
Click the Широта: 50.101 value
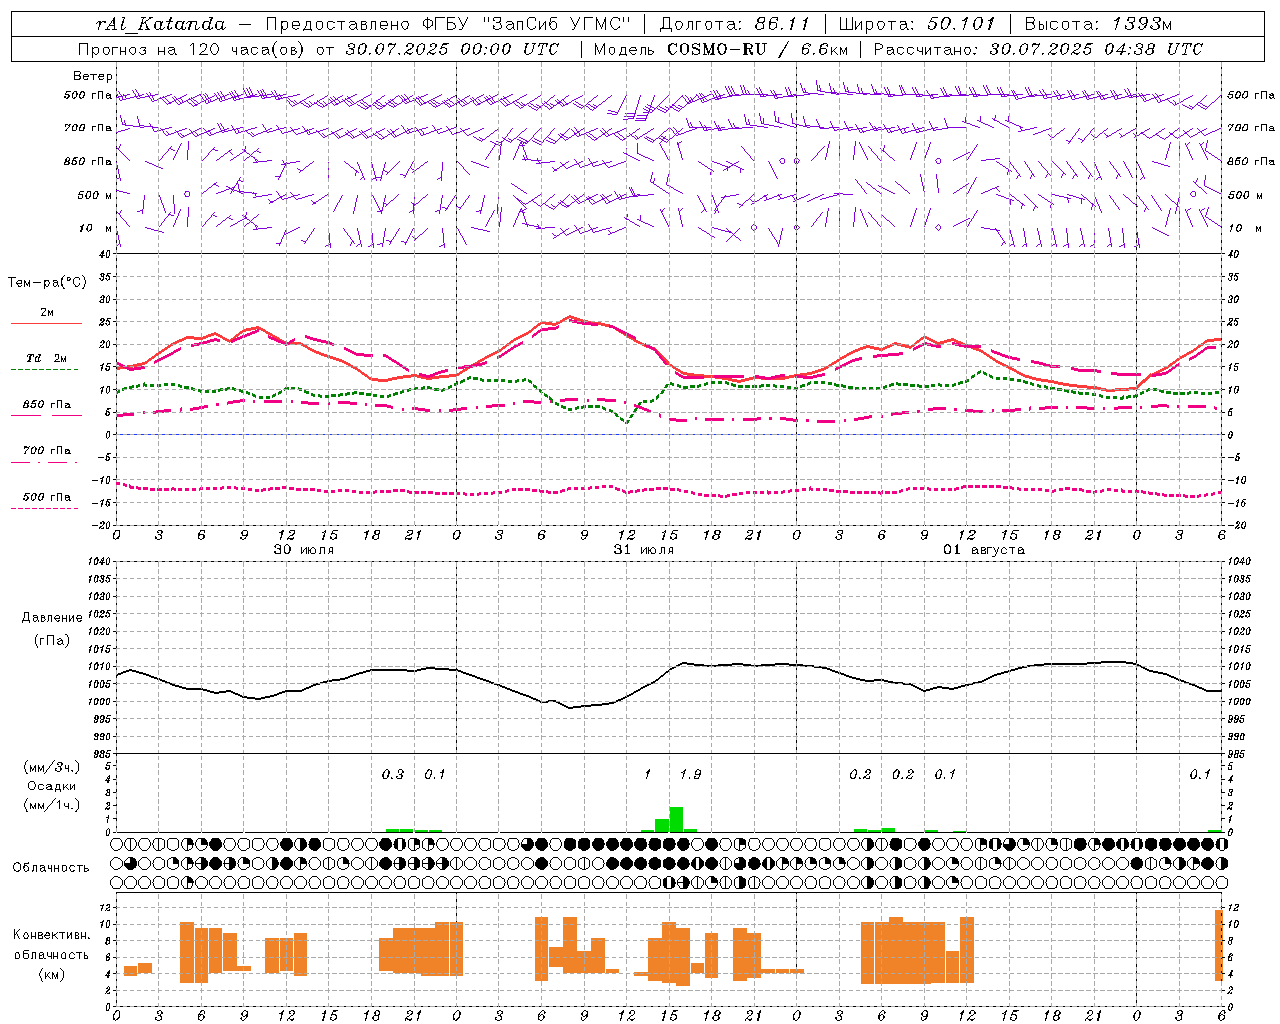click(917, 24)
